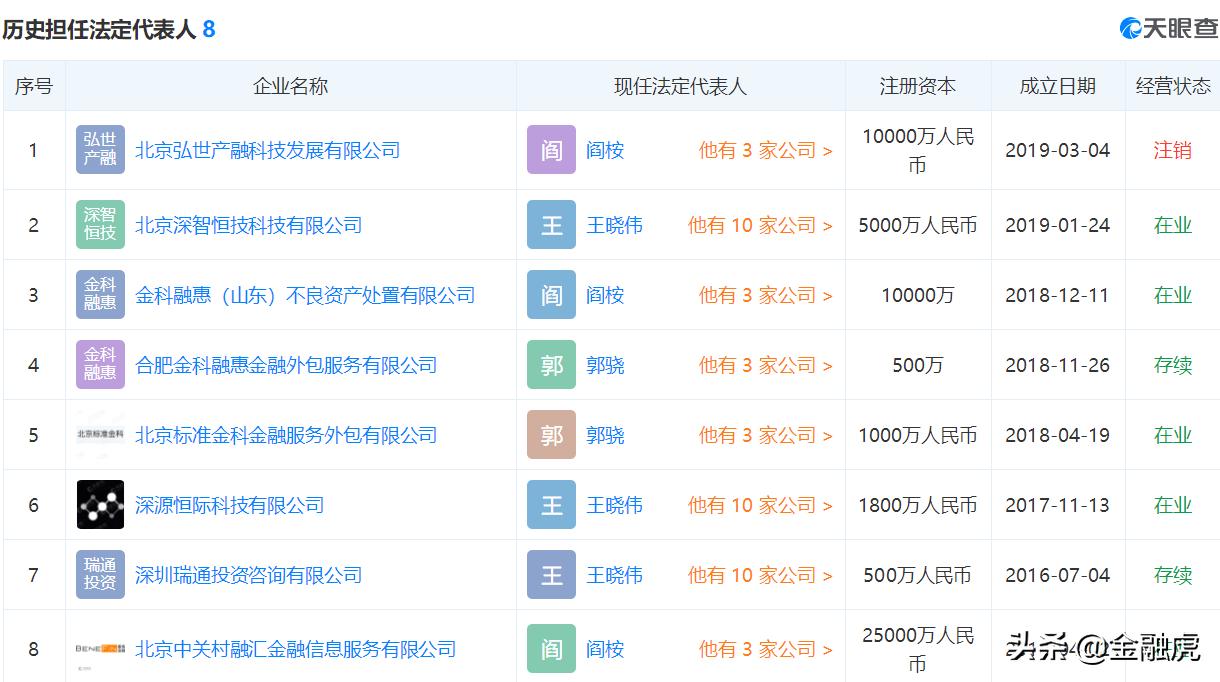Click the 在业 status label in row 2
This screenshot has height=682, width=1220.
coord(1174,224)
